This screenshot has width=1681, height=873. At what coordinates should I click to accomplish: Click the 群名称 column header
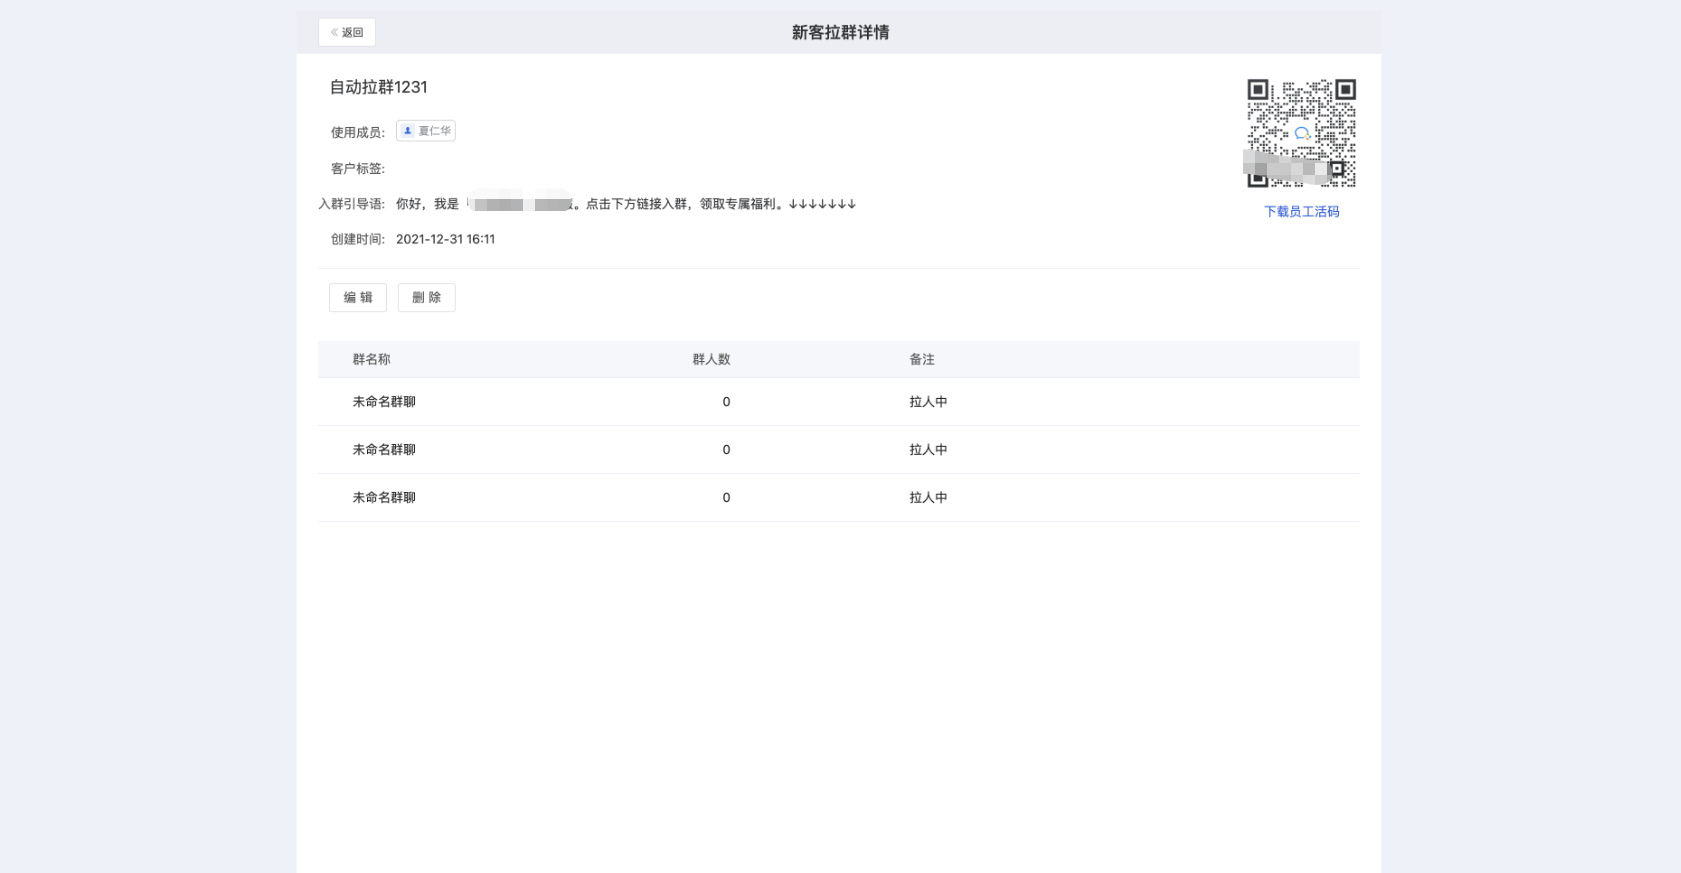(x=371, y=359)
